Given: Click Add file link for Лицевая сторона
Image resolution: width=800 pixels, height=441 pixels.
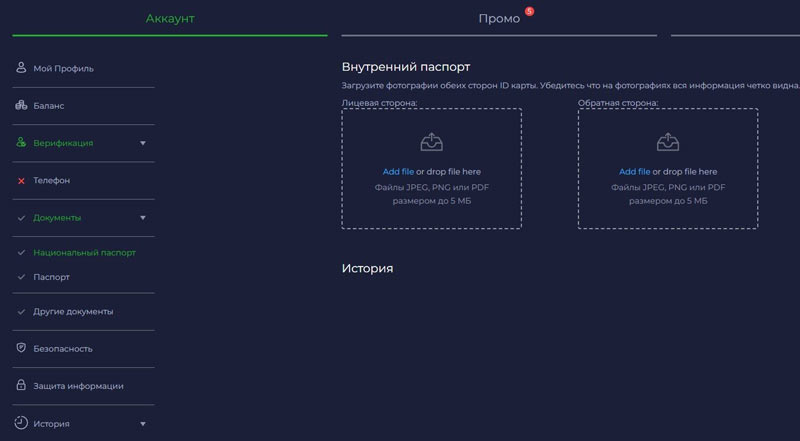Looking at the screenshot, I should pos(398,172).
